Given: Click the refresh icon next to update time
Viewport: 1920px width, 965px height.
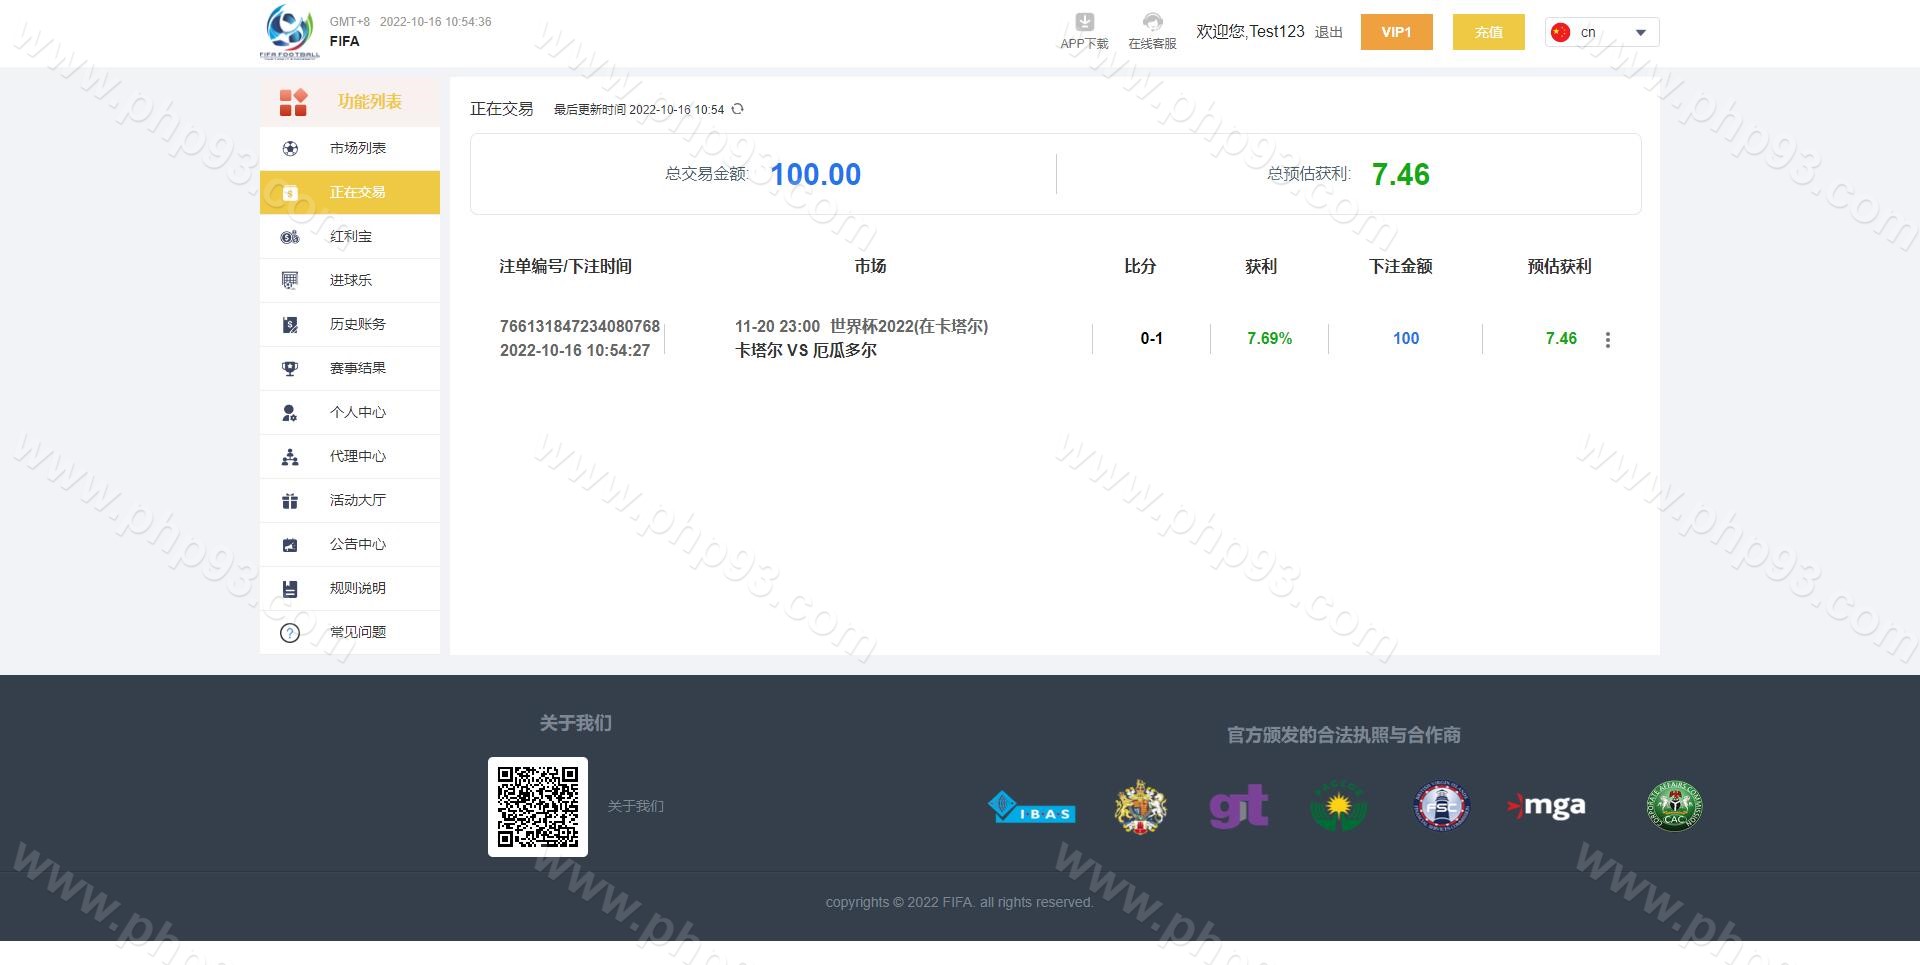Looking at the screenshot, I should [737, 109].
